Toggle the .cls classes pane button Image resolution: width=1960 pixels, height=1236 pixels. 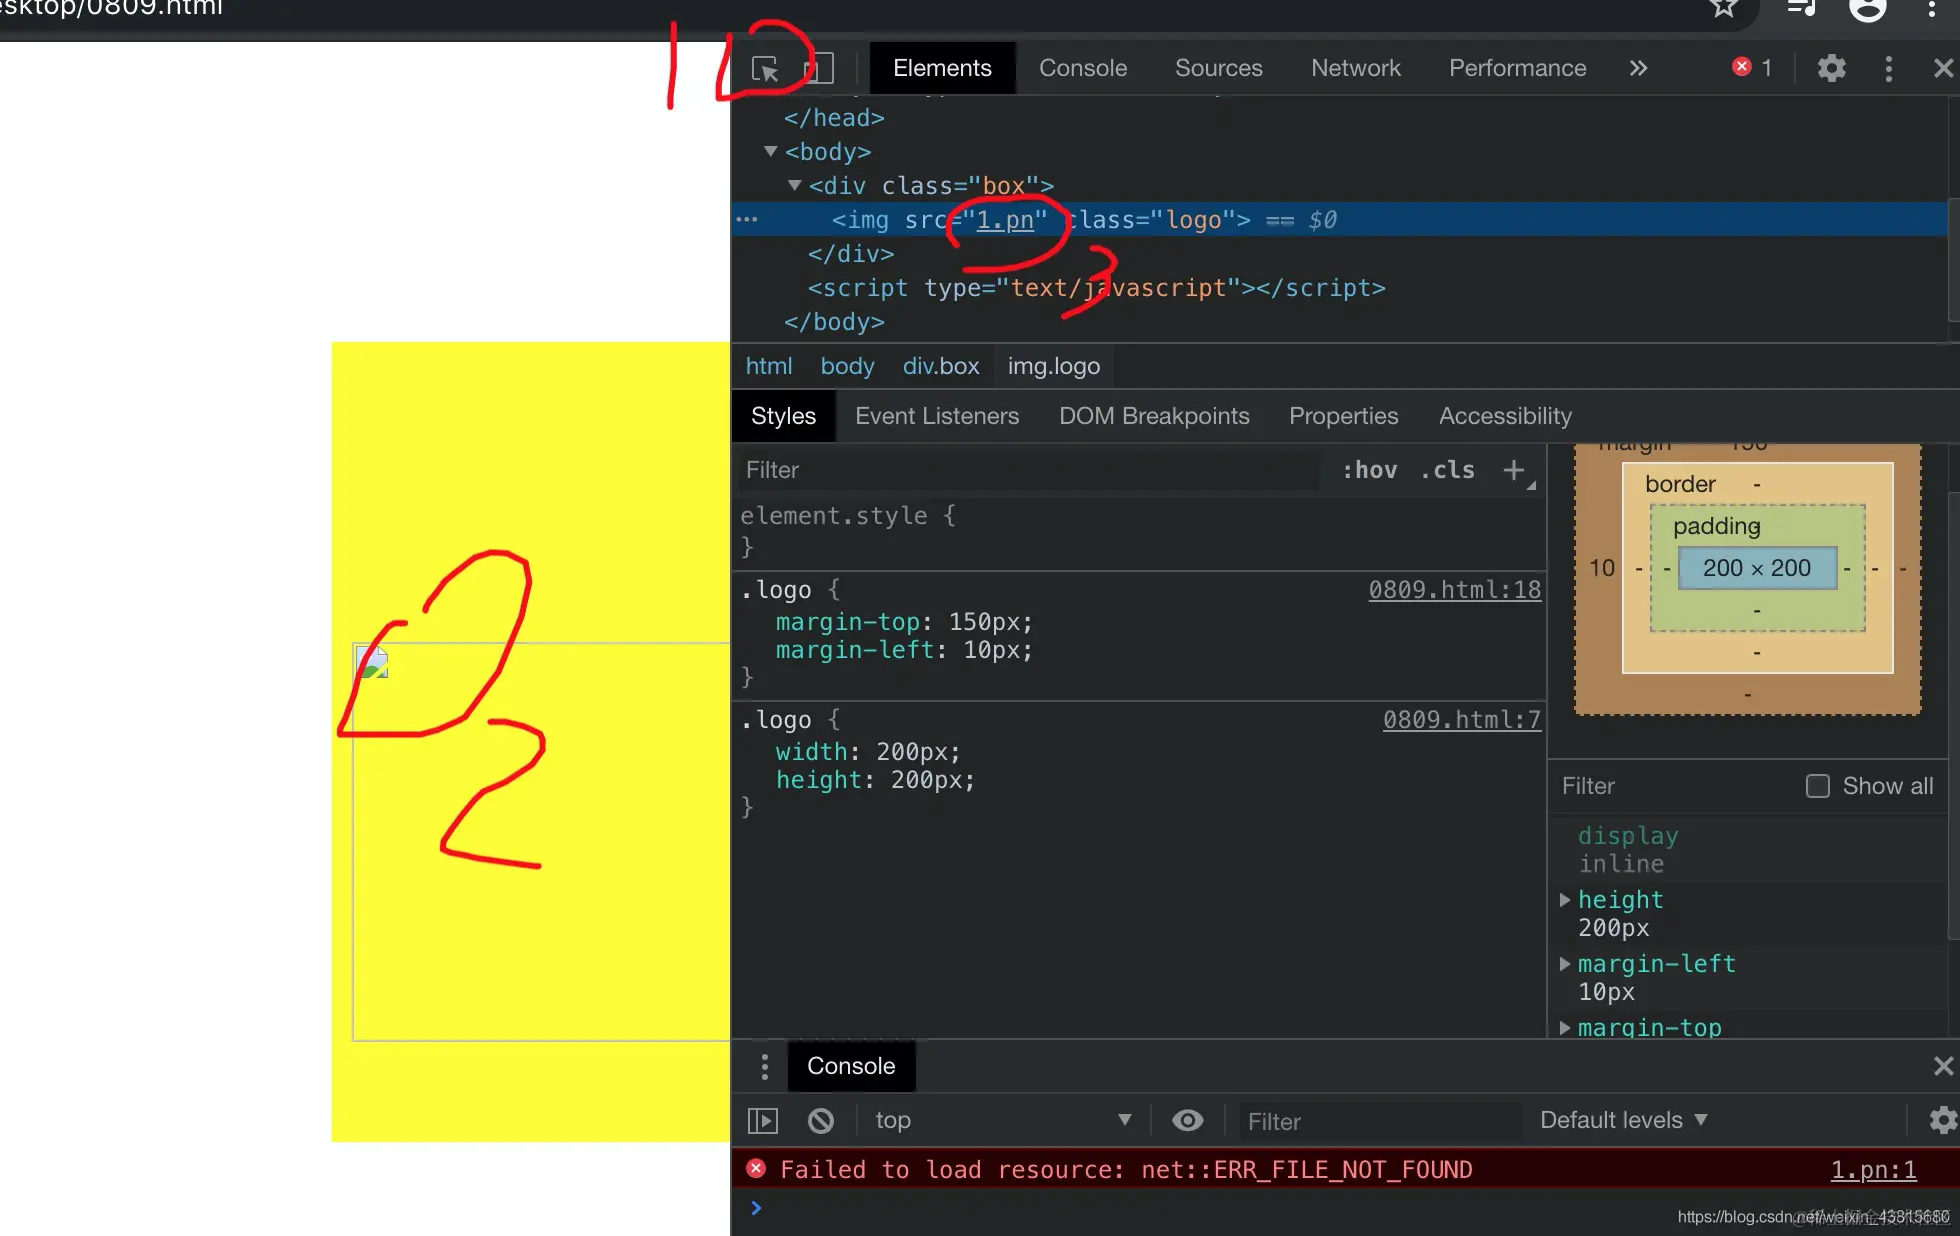1447,470
